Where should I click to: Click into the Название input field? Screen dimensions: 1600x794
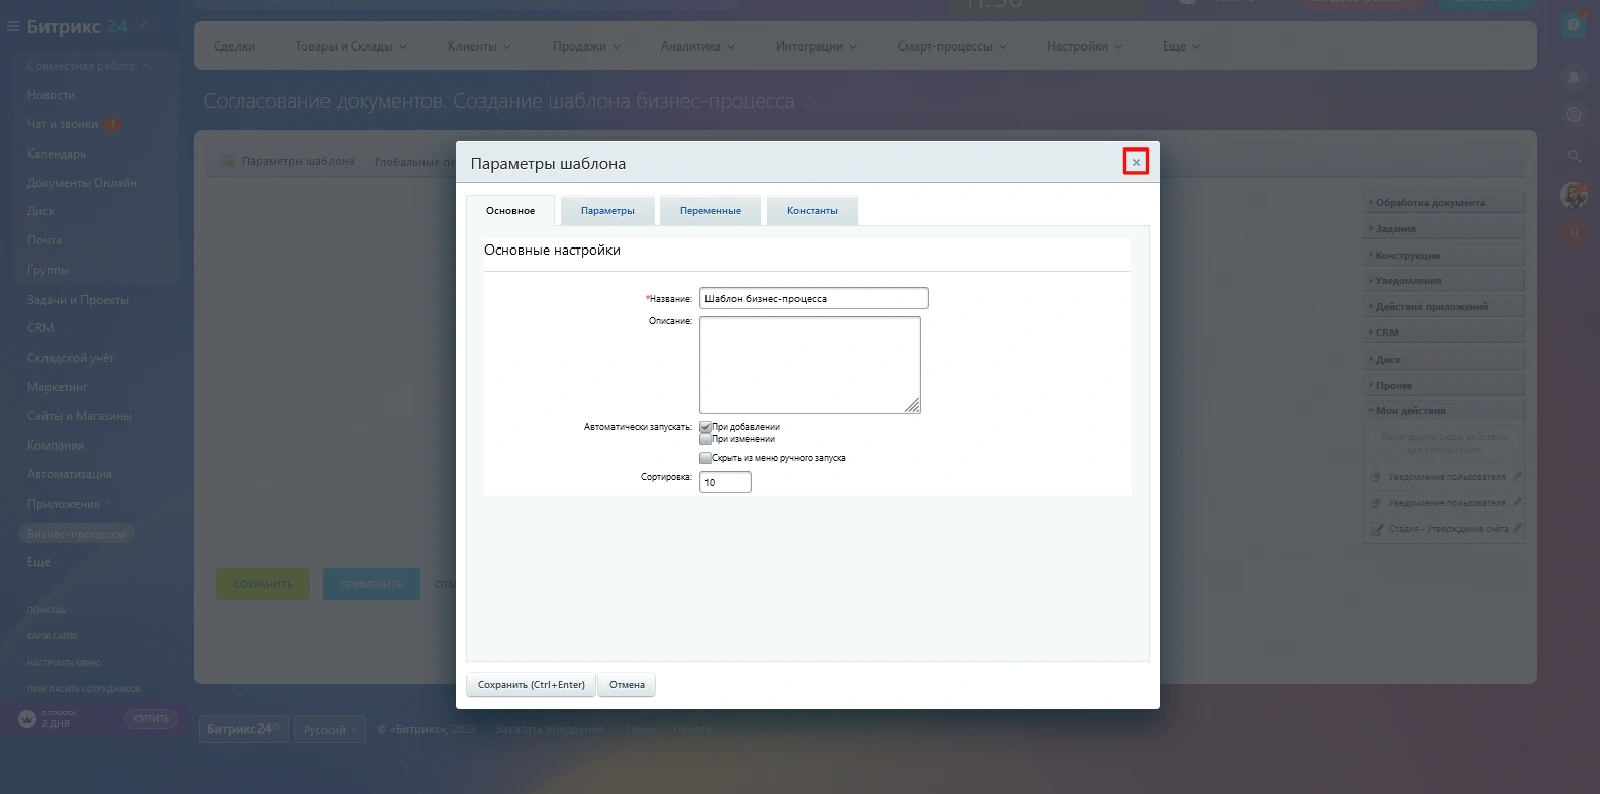point(813,298)
